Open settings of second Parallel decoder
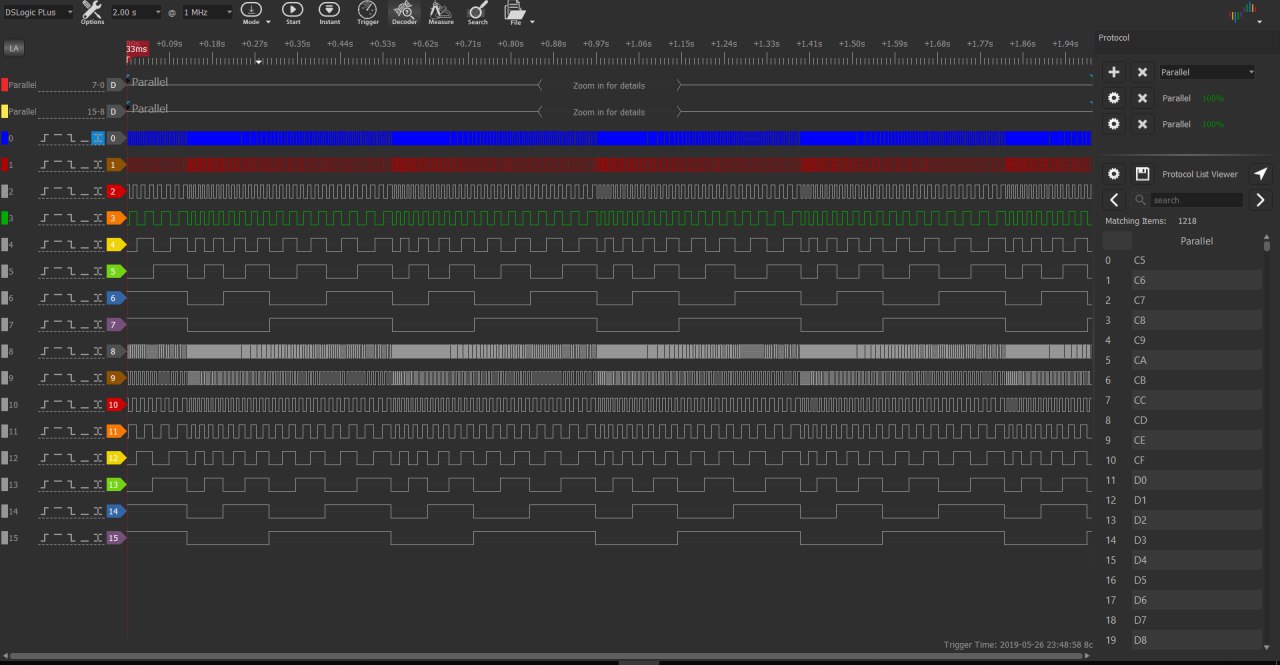 coord(1114,124)
